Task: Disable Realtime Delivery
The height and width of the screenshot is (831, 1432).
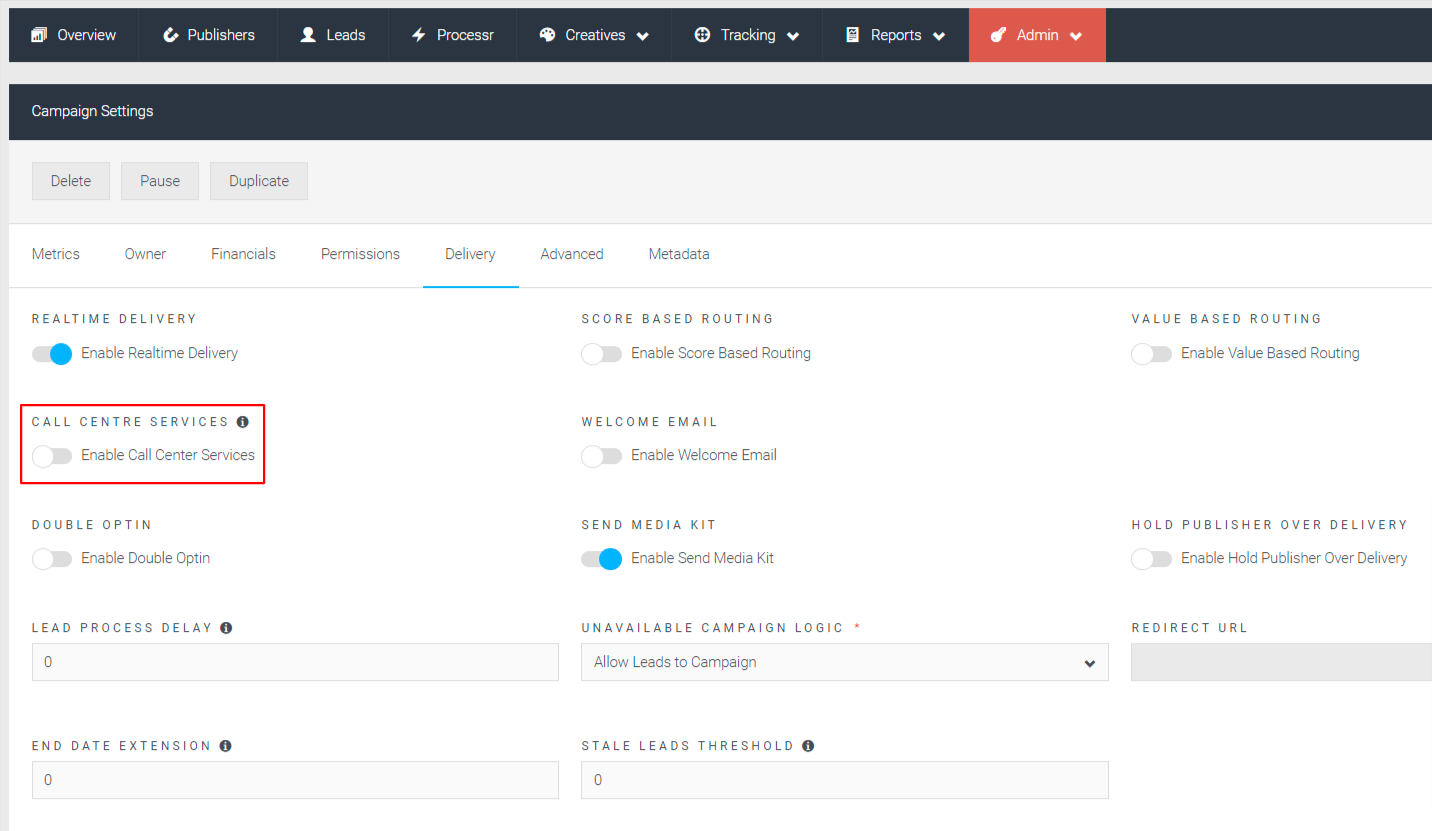Action: point(51,353)
